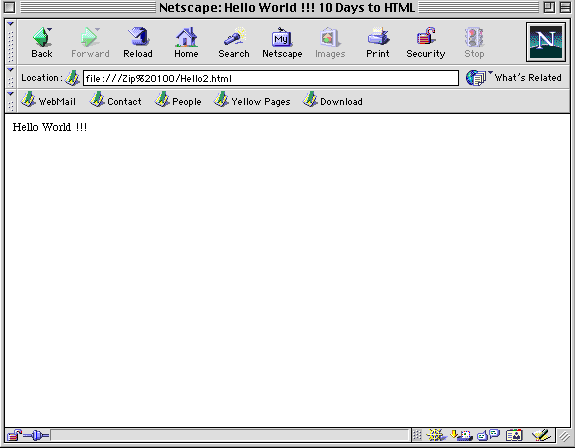575x448 pixels.
Task: Print the current page
Action: (378, 43)
